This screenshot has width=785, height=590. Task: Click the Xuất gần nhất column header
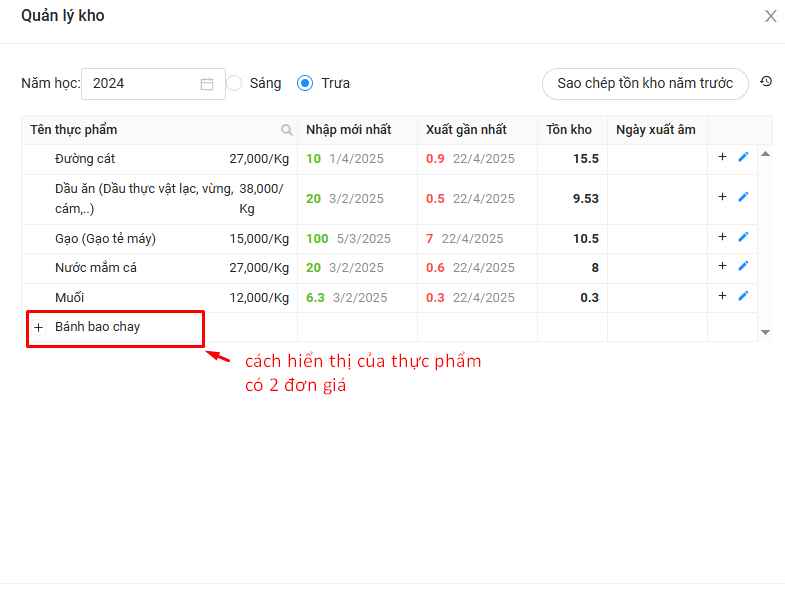pyautogui.click(x=466, y=130)
